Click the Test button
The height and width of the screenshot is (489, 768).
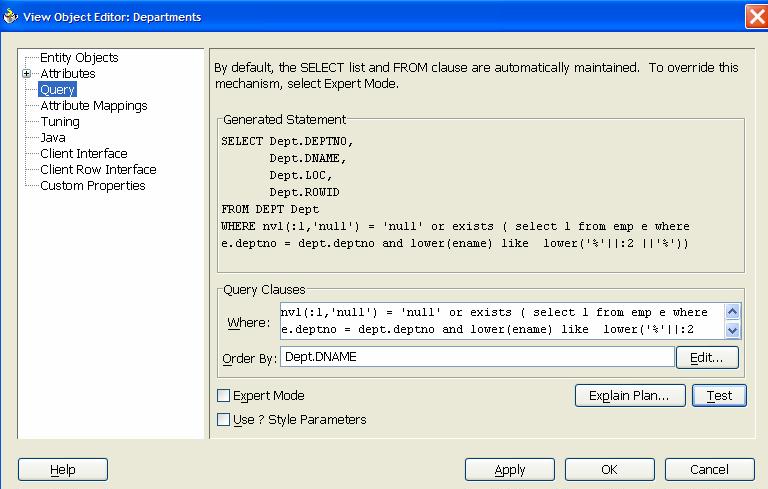point(719,395)
